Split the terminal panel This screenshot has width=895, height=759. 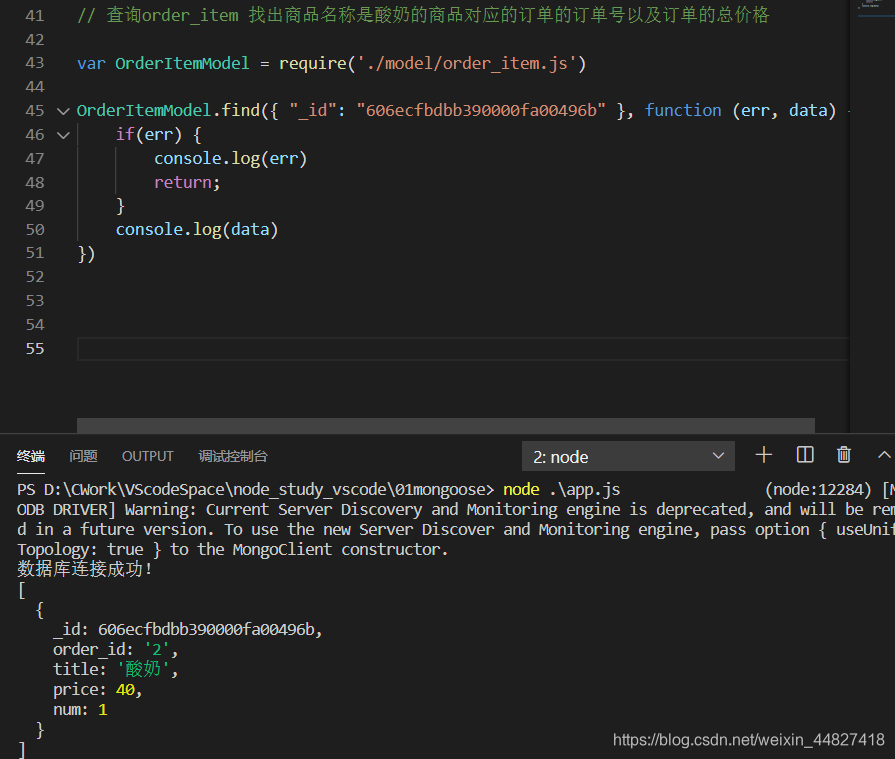[x=805, y=455]
